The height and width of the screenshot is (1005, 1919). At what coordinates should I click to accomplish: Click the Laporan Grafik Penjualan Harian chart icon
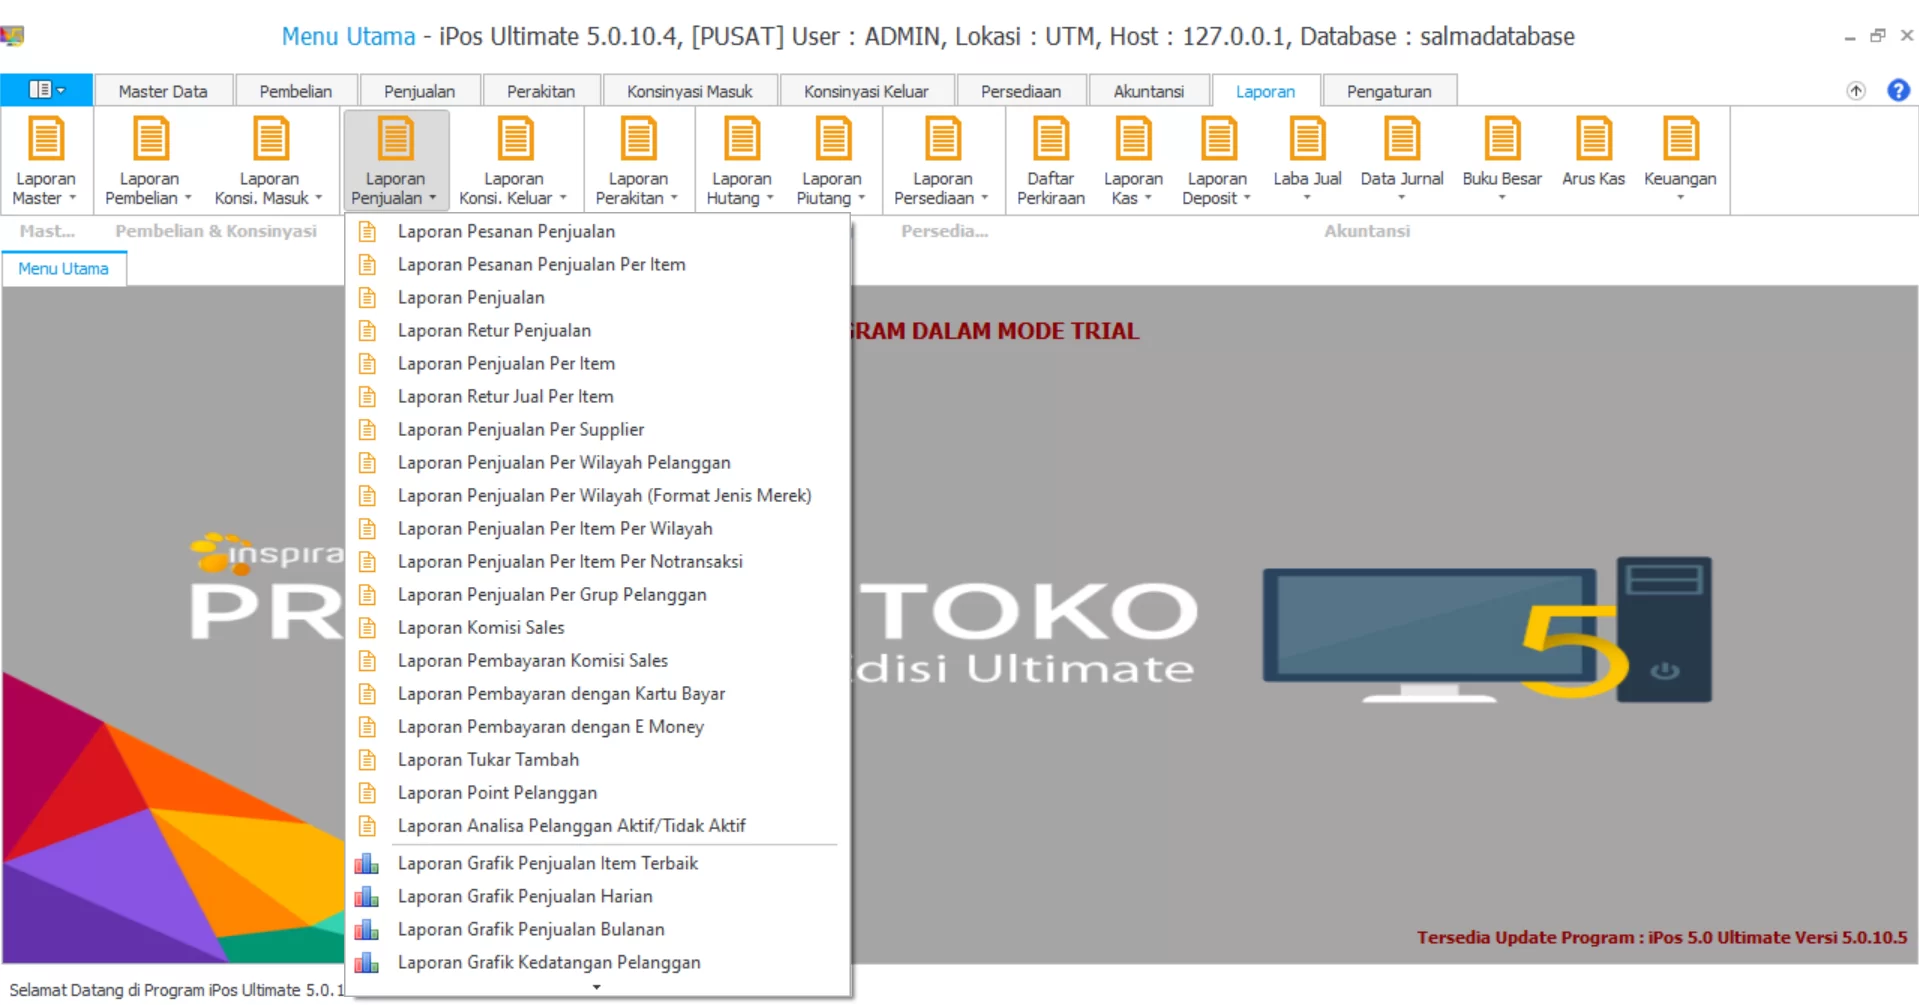[367, 897]
